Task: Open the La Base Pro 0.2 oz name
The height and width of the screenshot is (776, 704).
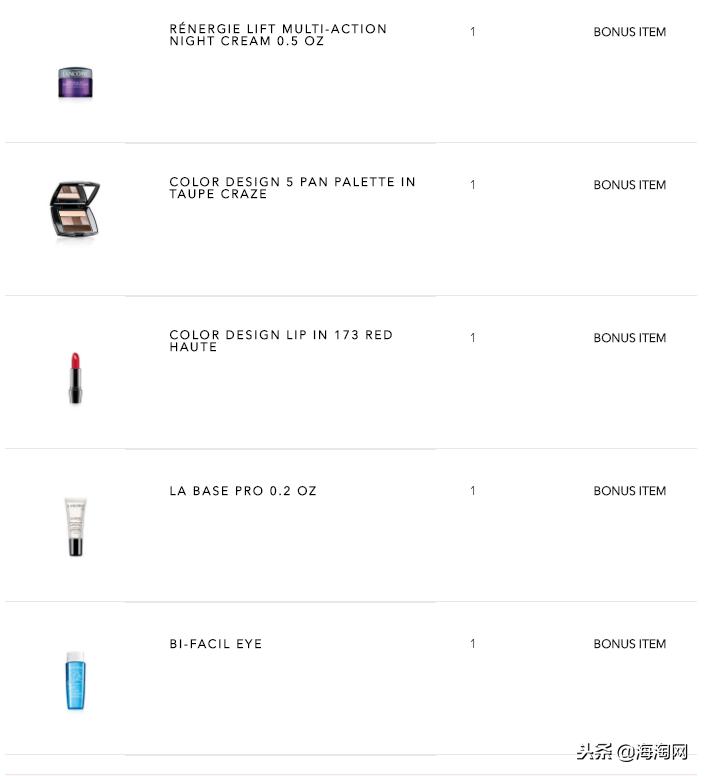Action: (x=243, y=491)
